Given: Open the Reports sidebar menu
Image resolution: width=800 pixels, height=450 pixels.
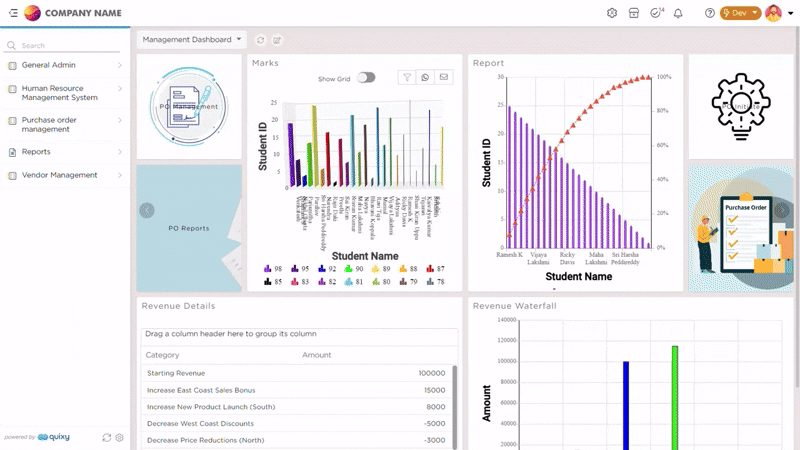Looking at the screenshot, I should coord(64,152).
